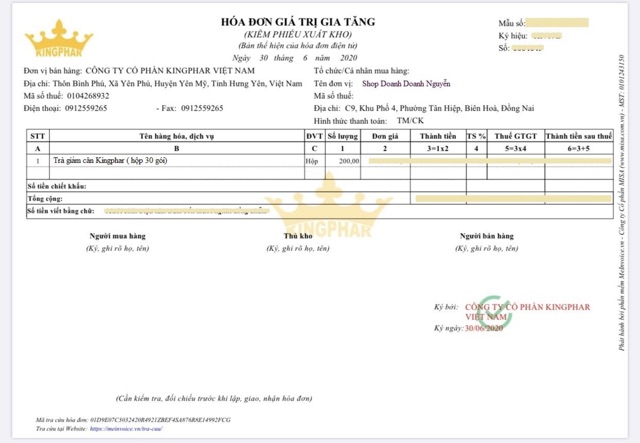Click the Kingphar crown logo at top left
The image size is (640, 443).
(x=59, y=38)
